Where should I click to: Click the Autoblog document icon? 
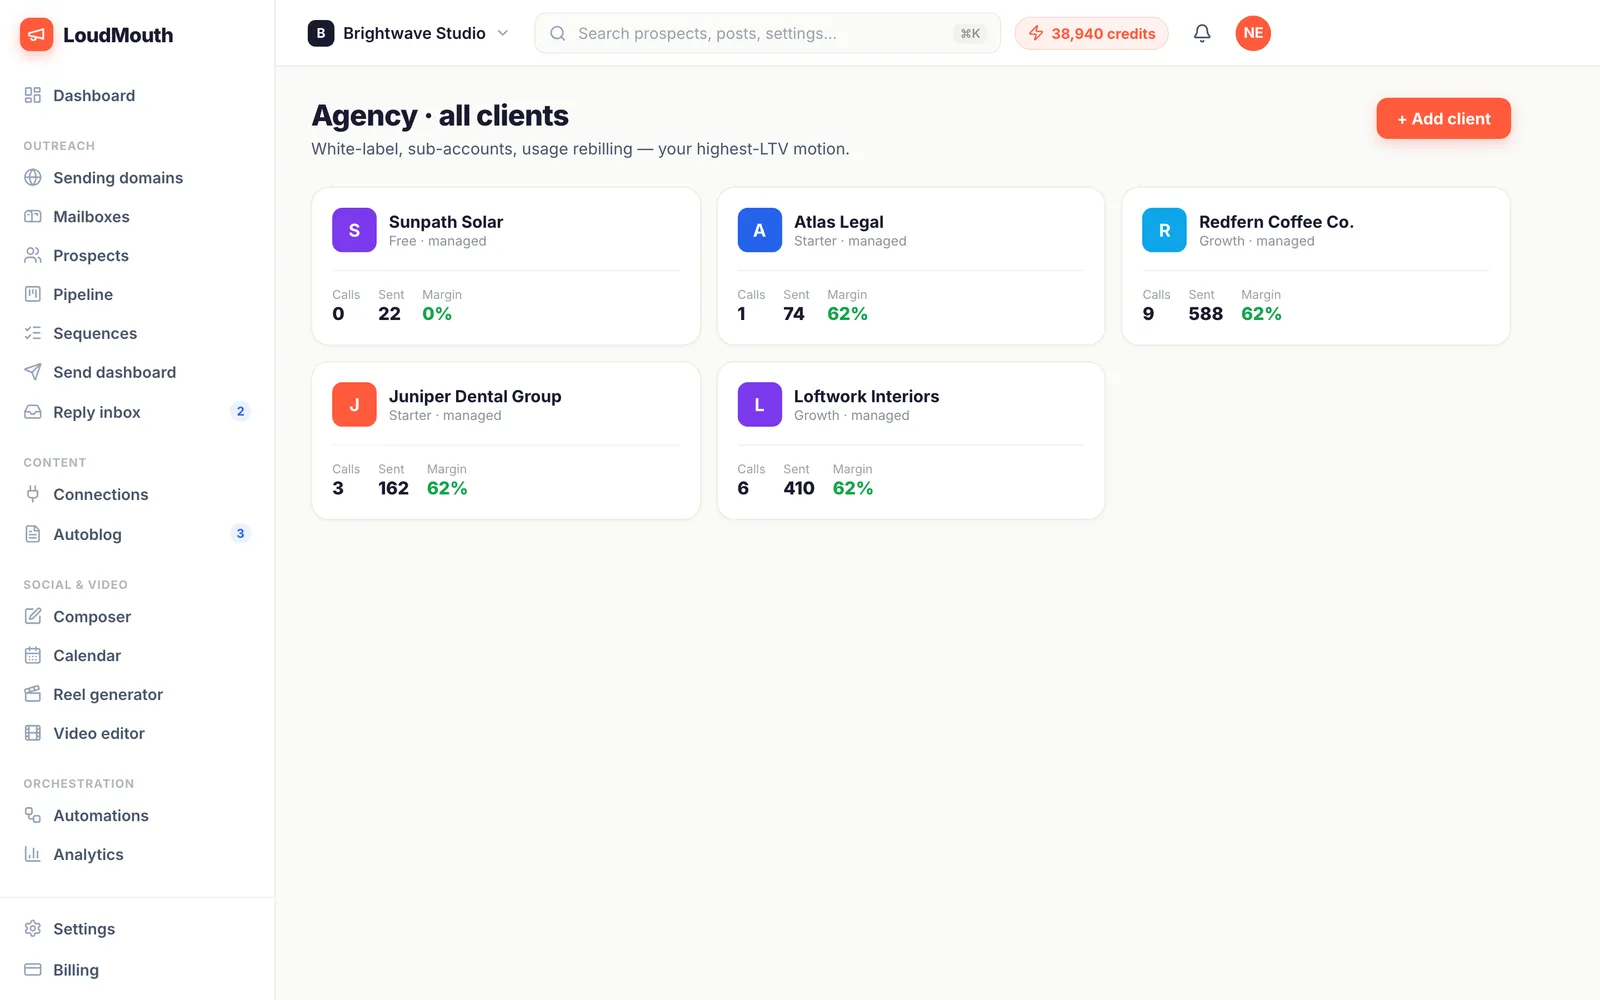(x=33, y=534)
